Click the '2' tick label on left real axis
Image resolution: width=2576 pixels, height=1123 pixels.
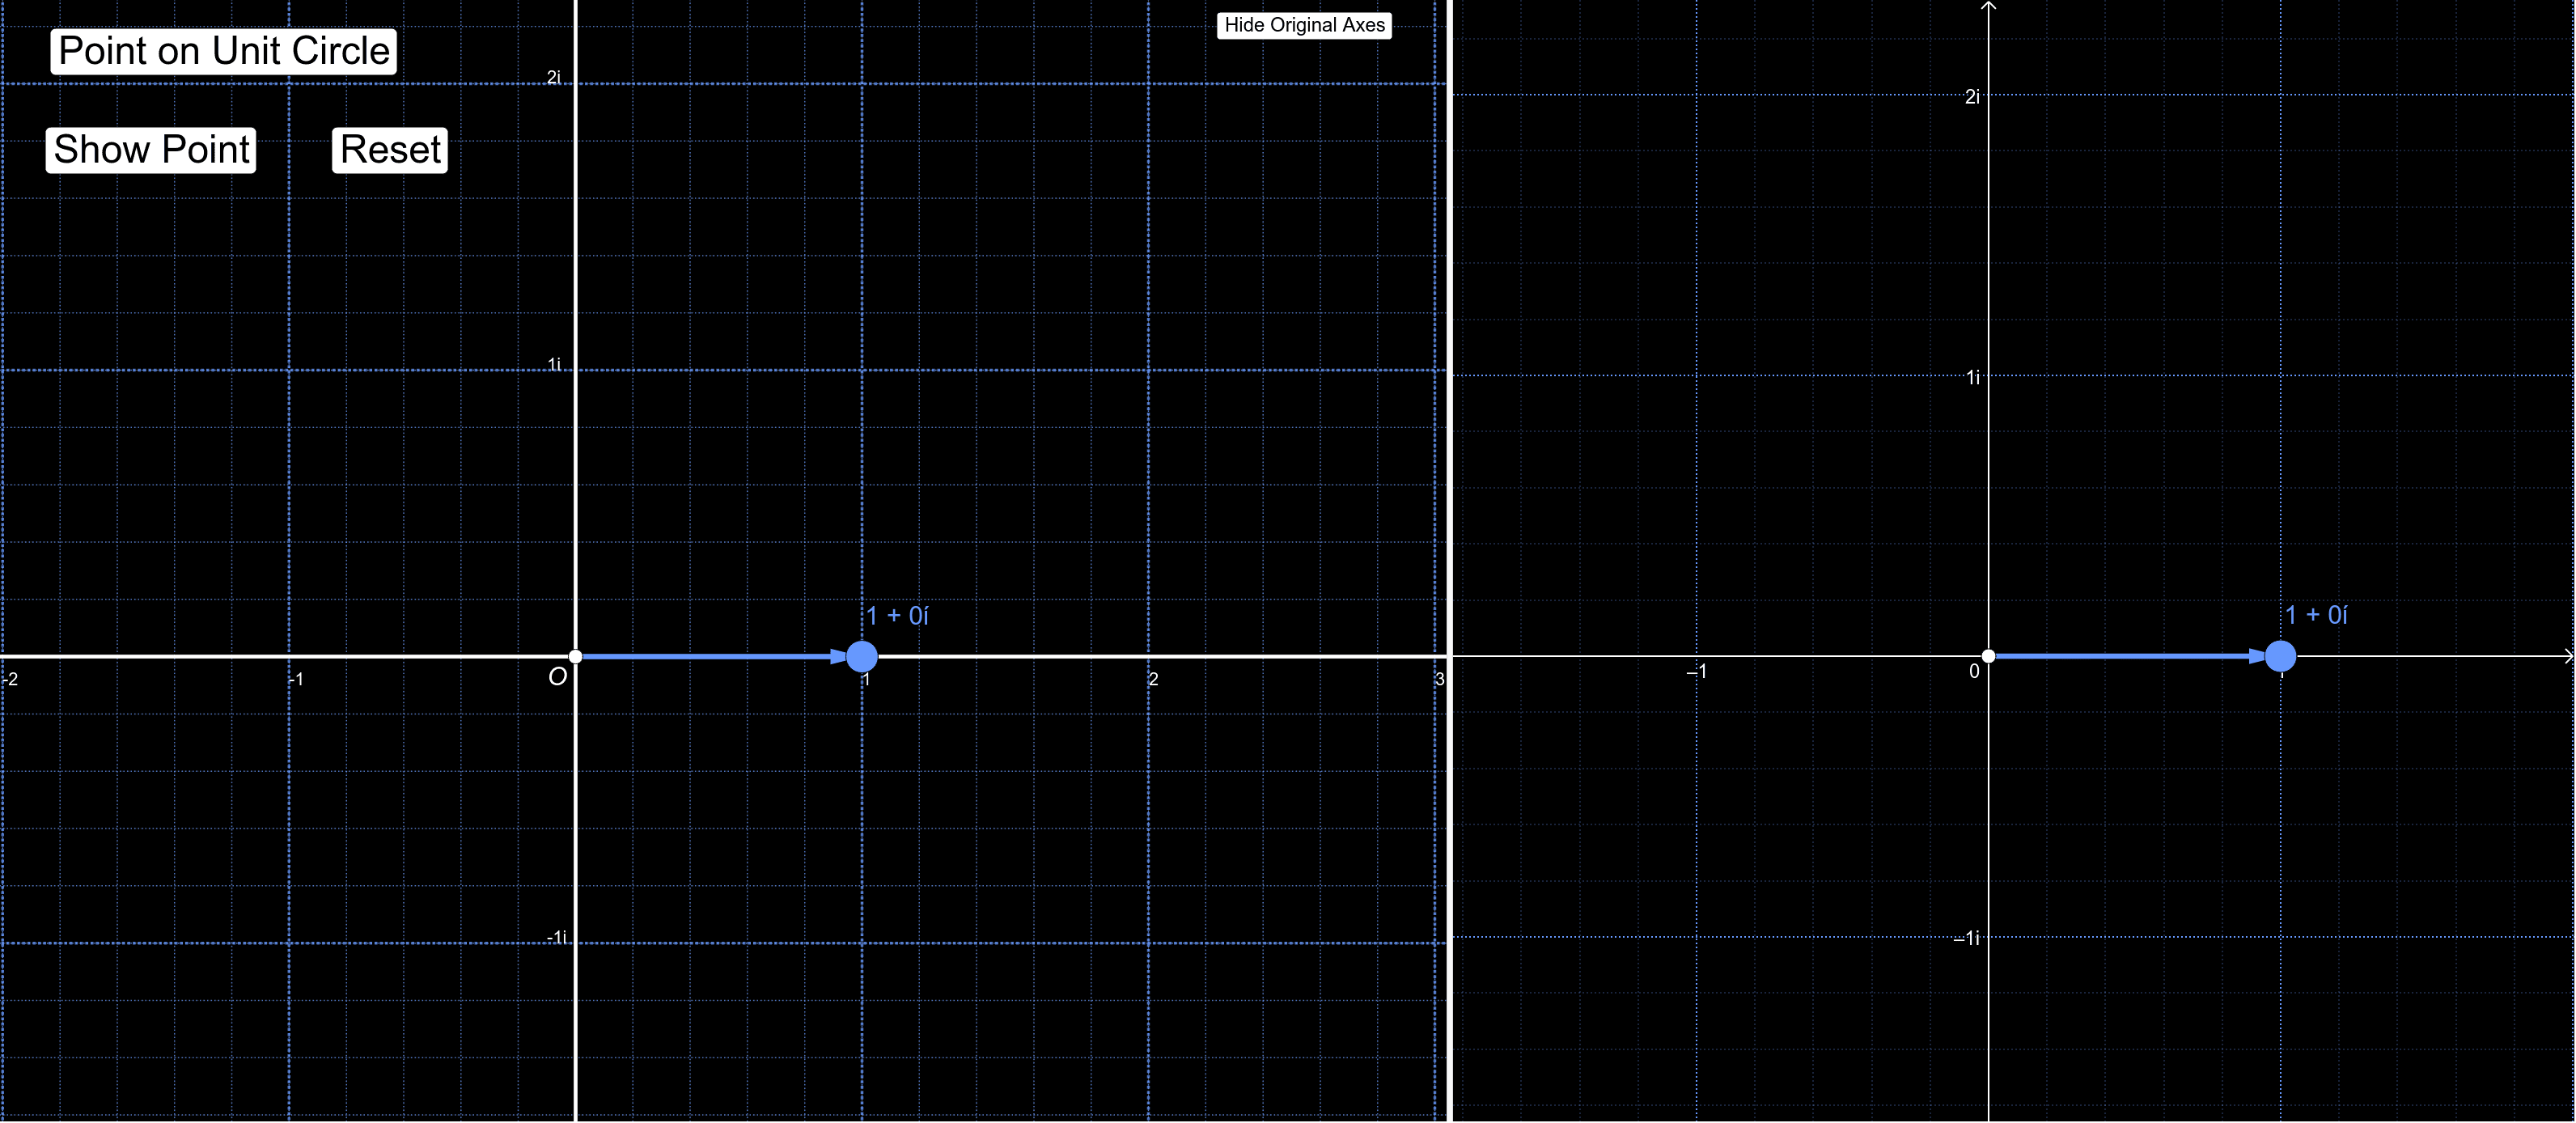[1153, 679]
